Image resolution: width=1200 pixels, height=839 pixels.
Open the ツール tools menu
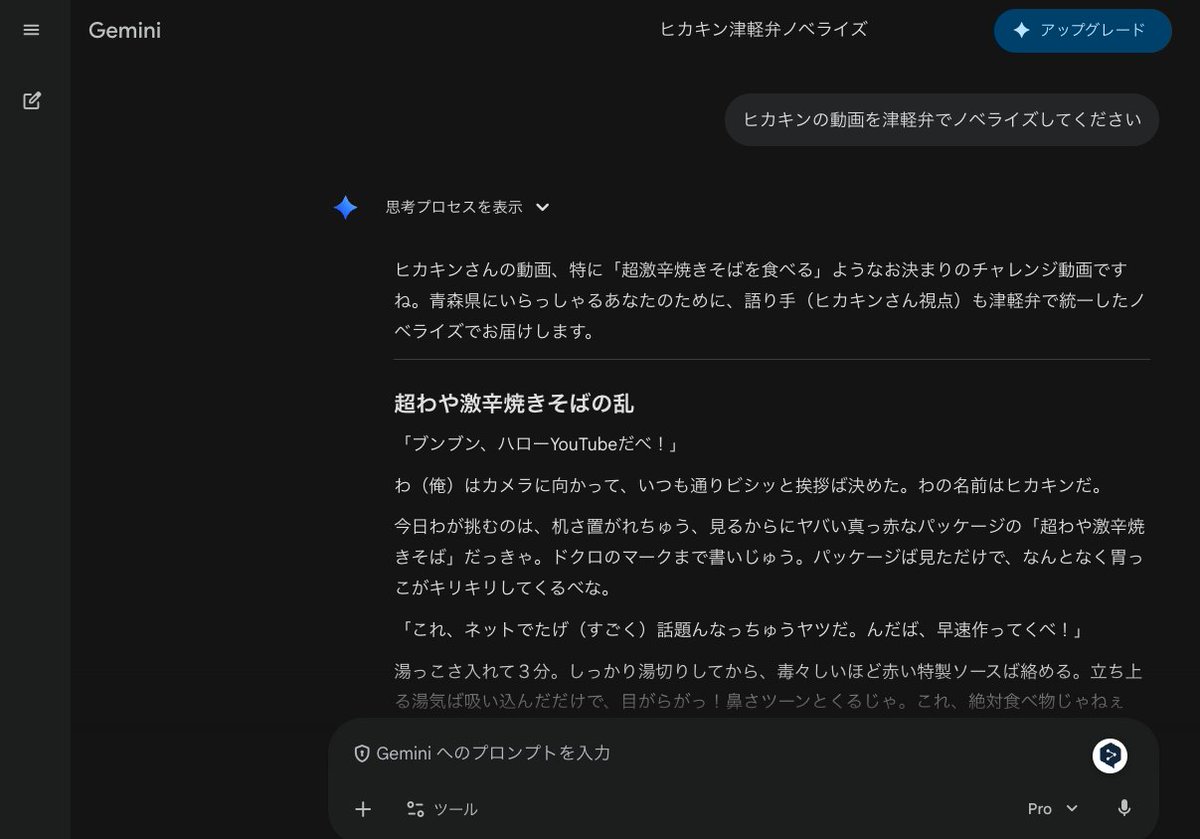(x=442, y=809)
